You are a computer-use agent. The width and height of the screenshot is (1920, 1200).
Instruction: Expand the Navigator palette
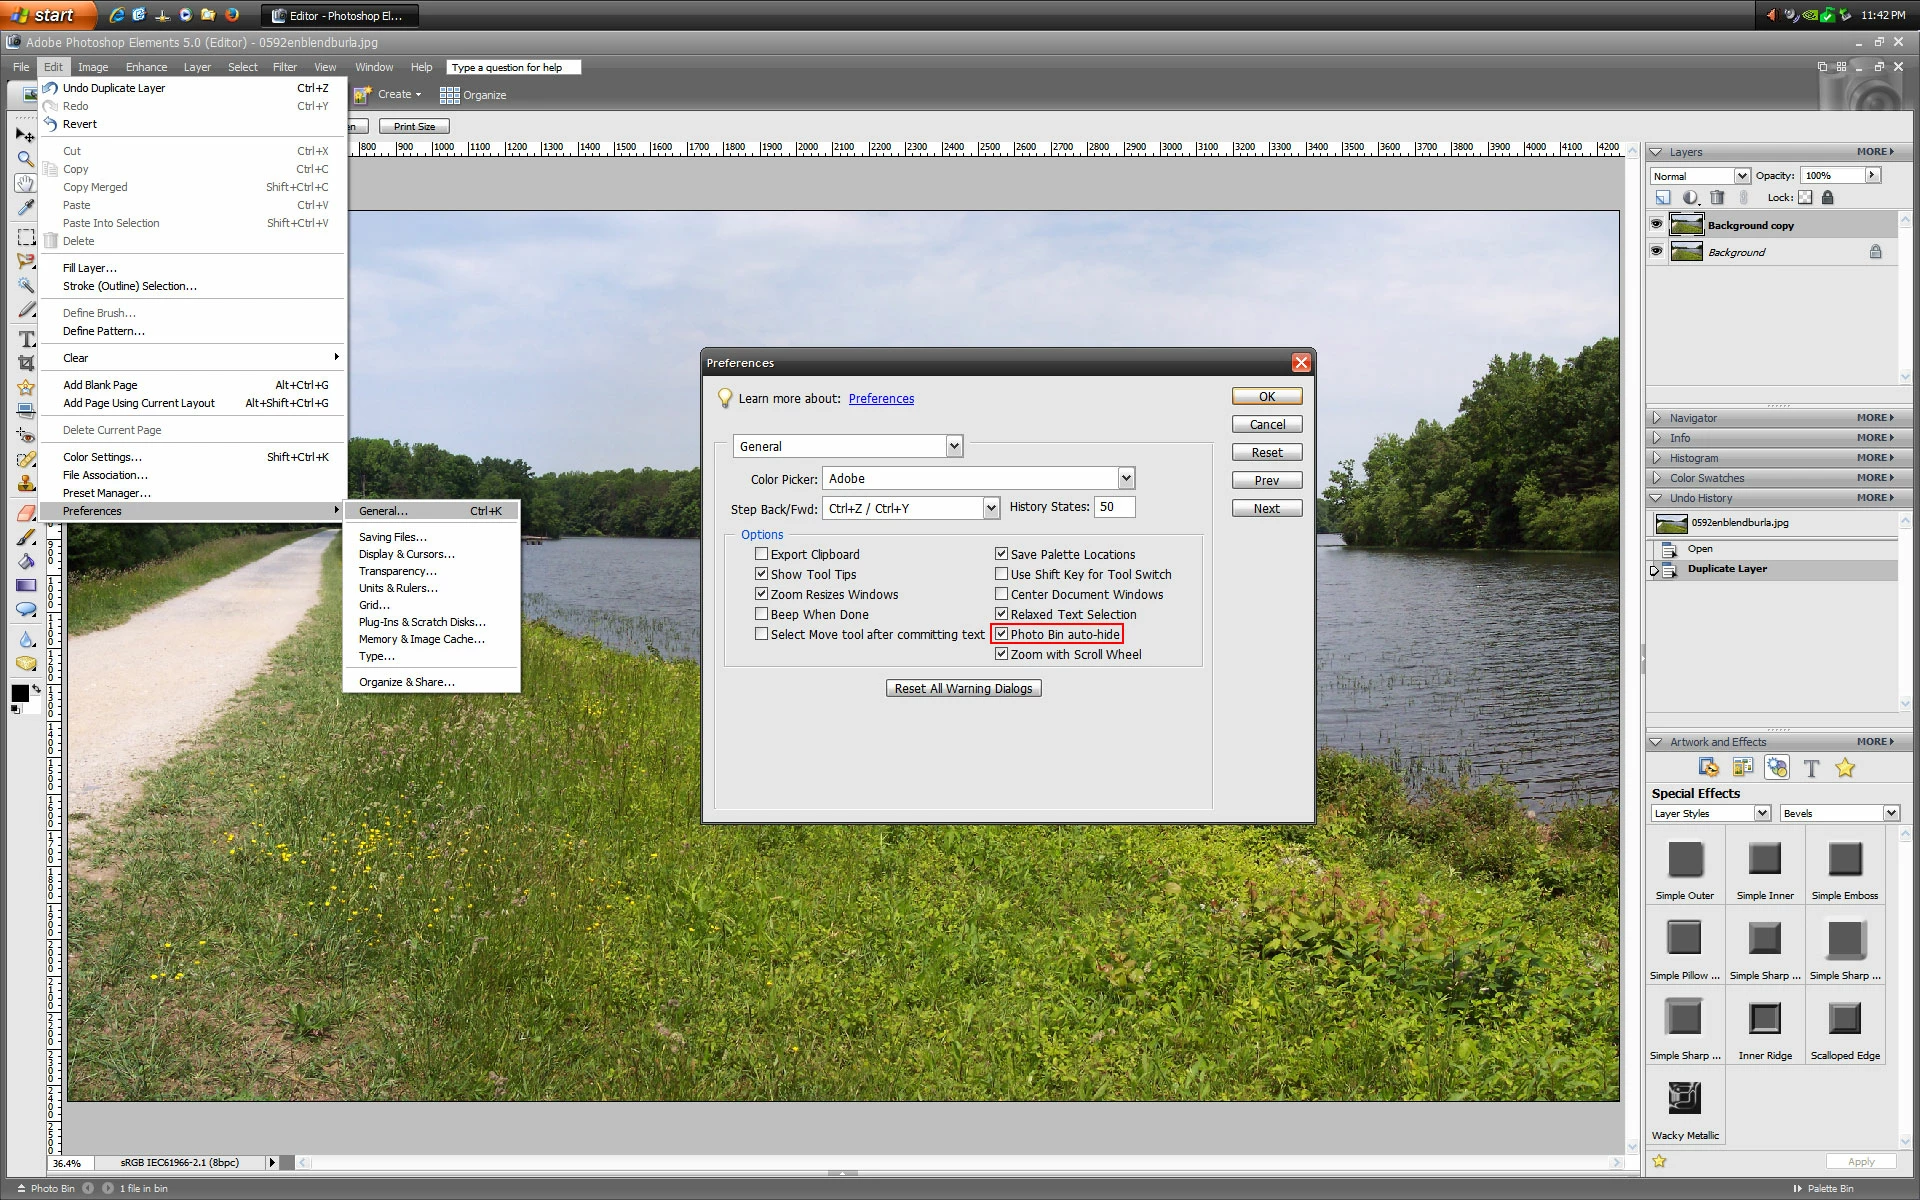pos(1657,418)
